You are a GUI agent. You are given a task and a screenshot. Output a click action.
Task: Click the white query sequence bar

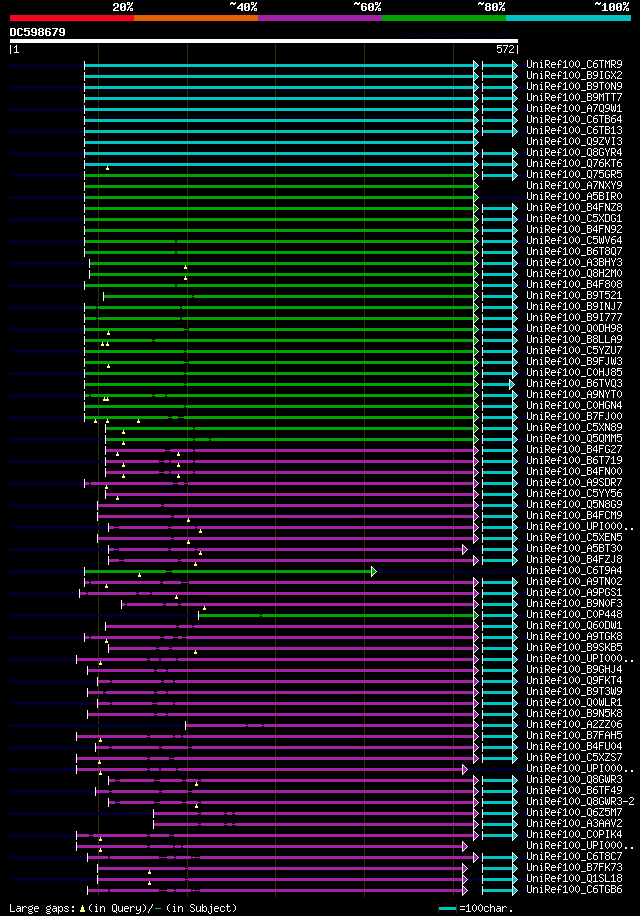pyautogui.click(x=263, y=41)
